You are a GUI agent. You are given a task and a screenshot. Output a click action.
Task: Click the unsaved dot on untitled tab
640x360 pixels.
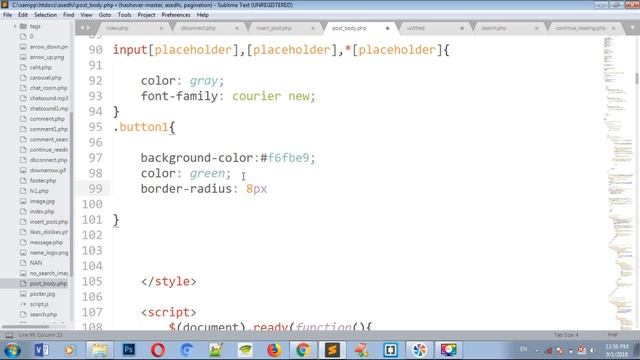point(462,28)
